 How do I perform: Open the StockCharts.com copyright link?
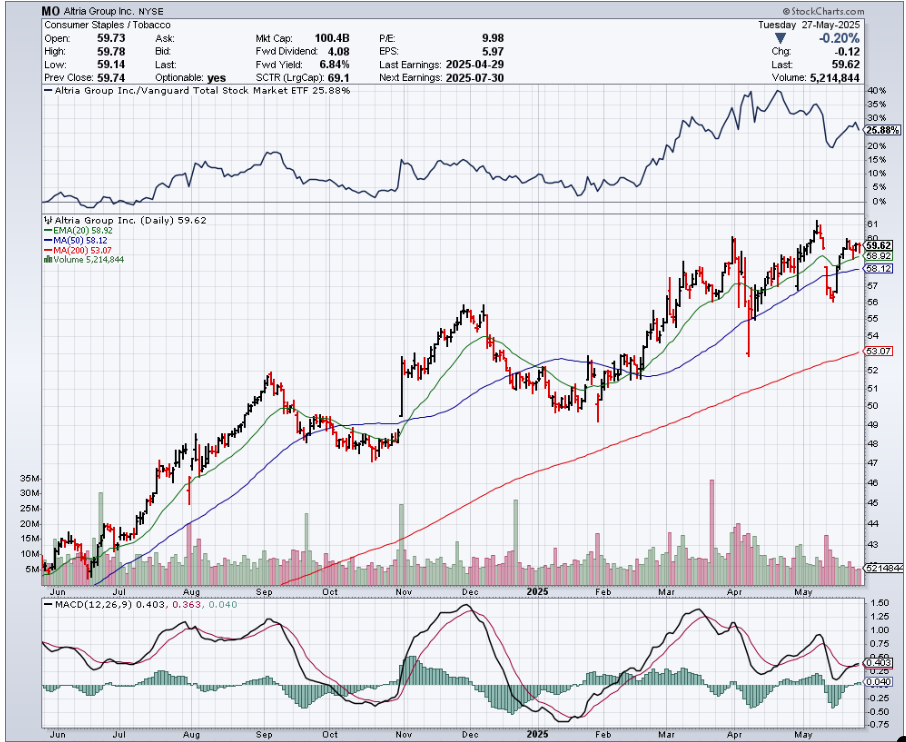coord(823,12)
